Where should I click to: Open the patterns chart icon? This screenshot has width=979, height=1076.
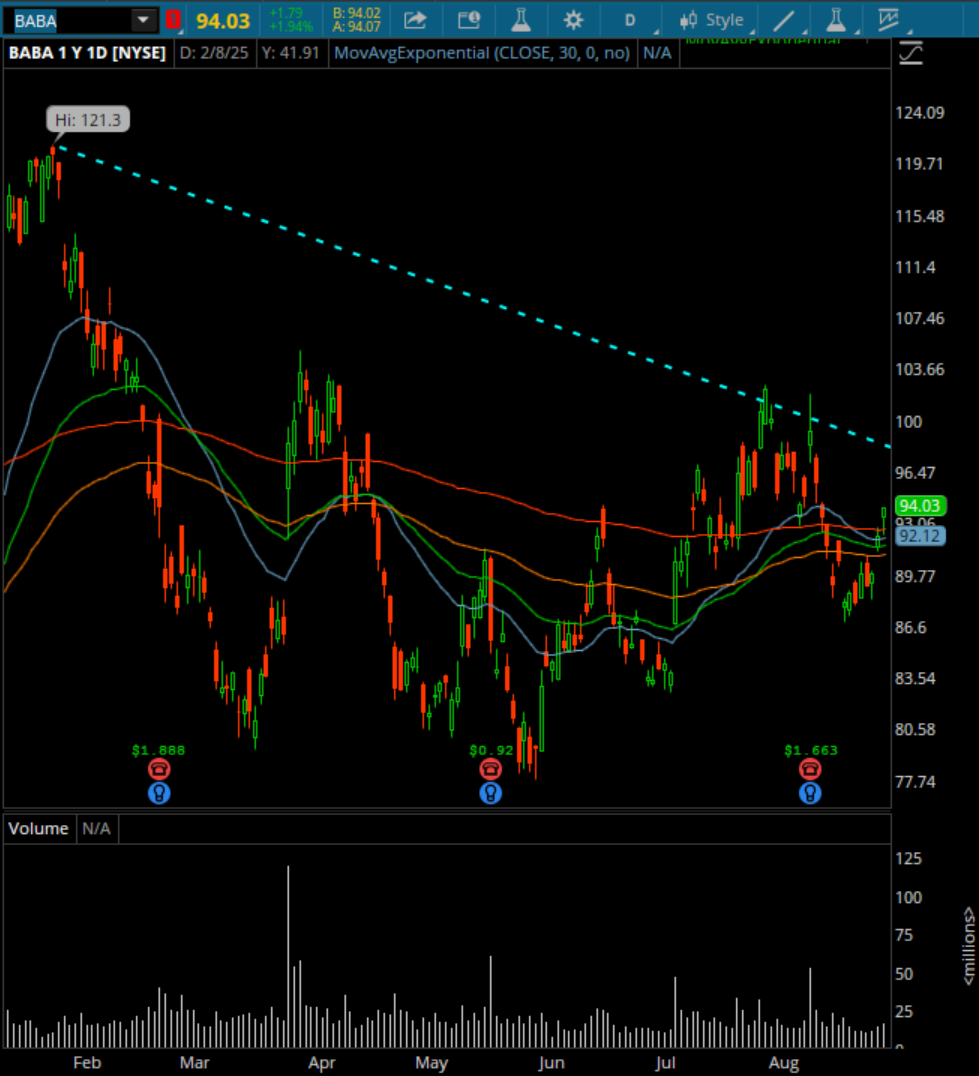click(889, 21)
